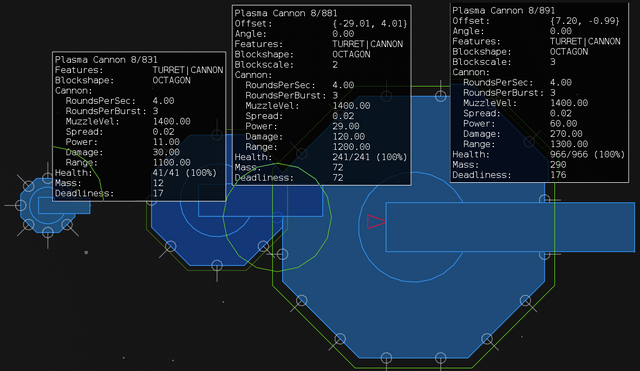Click the Damage 270.00 value in 8/891 panel
This screenshot has height=371, width=640.
point(566,134)
